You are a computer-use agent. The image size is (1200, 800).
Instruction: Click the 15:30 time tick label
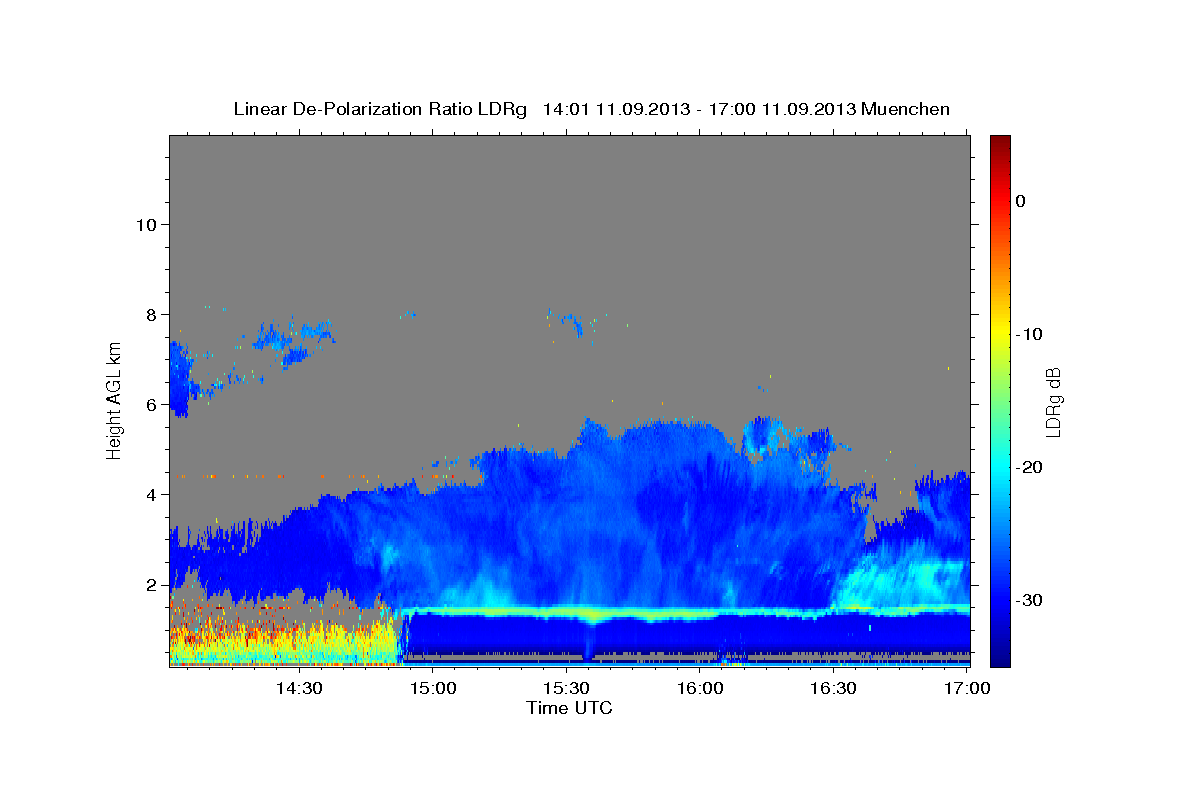pyautogui.click(x=566, y=688)
